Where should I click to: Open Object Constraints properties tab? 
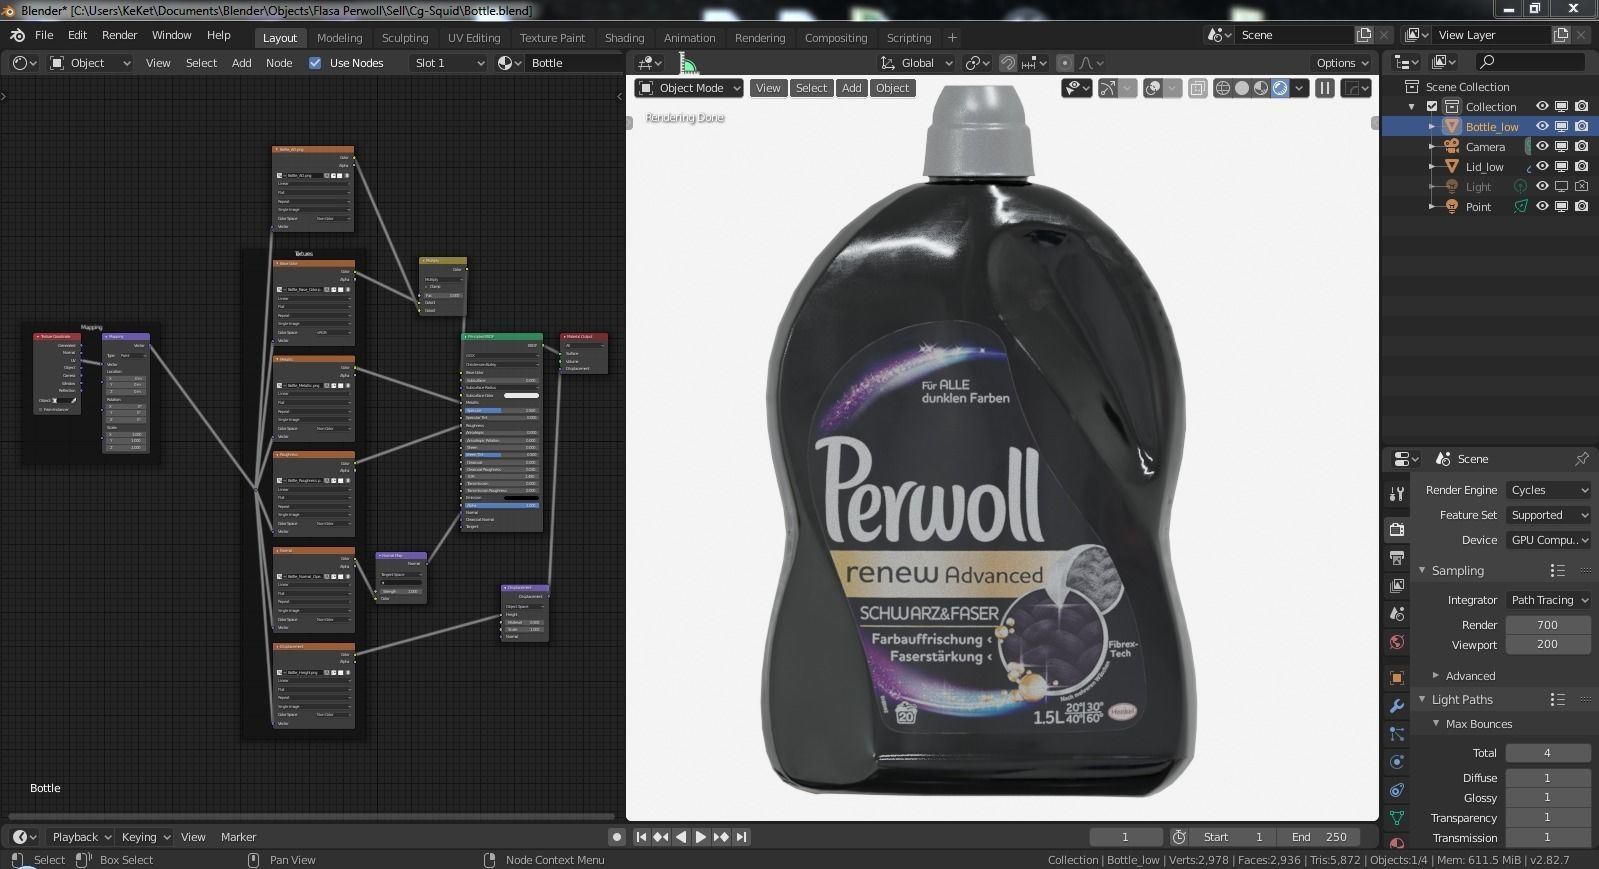click(1397, 790)
